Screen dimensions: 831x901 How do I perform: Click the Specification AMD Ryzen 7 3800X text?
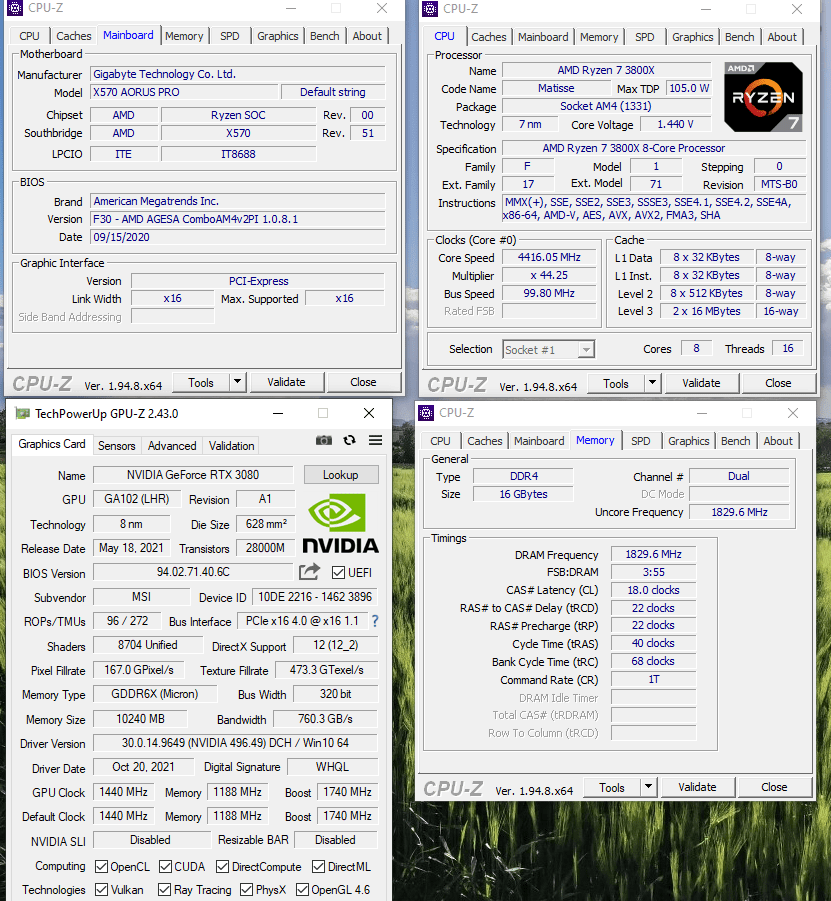[x=634, y=148]
